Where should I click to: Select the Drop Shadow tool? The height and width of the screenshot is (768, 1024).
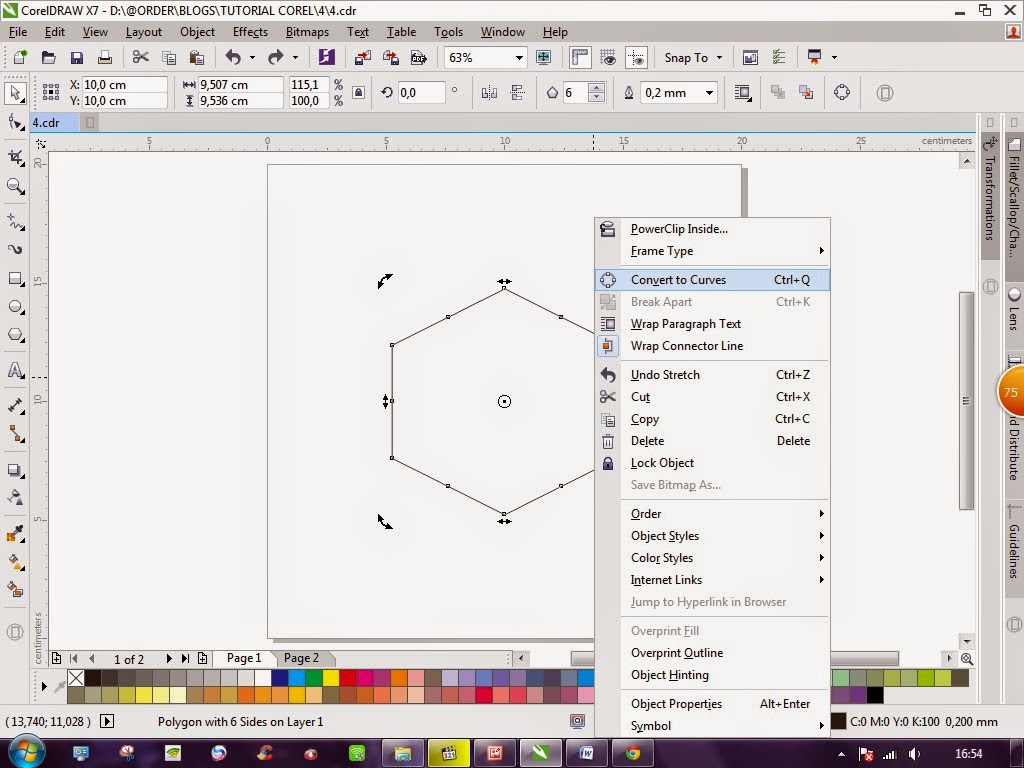pos(15,470)
